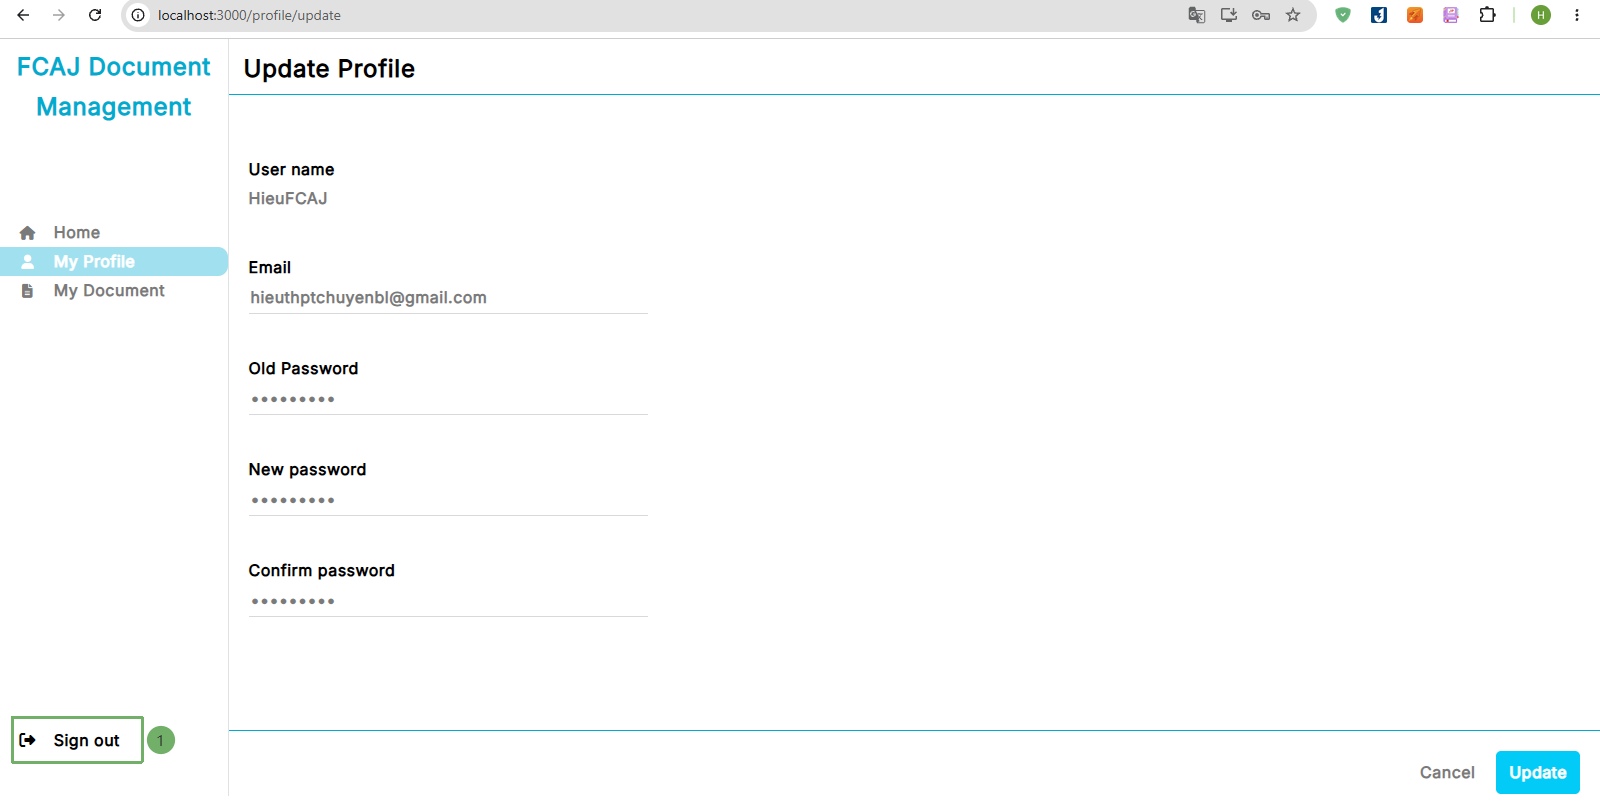Click the Update button

click(1538, 773)
